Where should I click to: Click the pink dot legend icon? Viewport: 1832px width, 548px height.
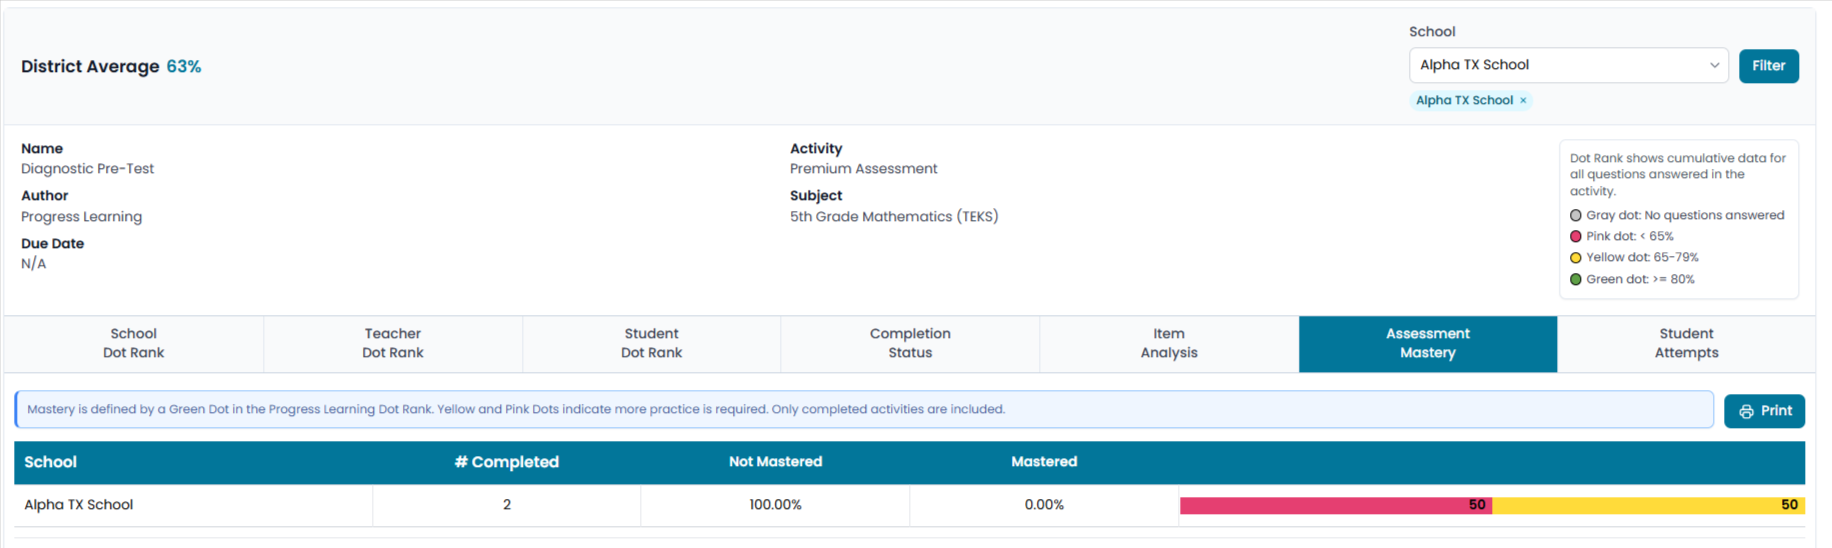click(1576, 236)
